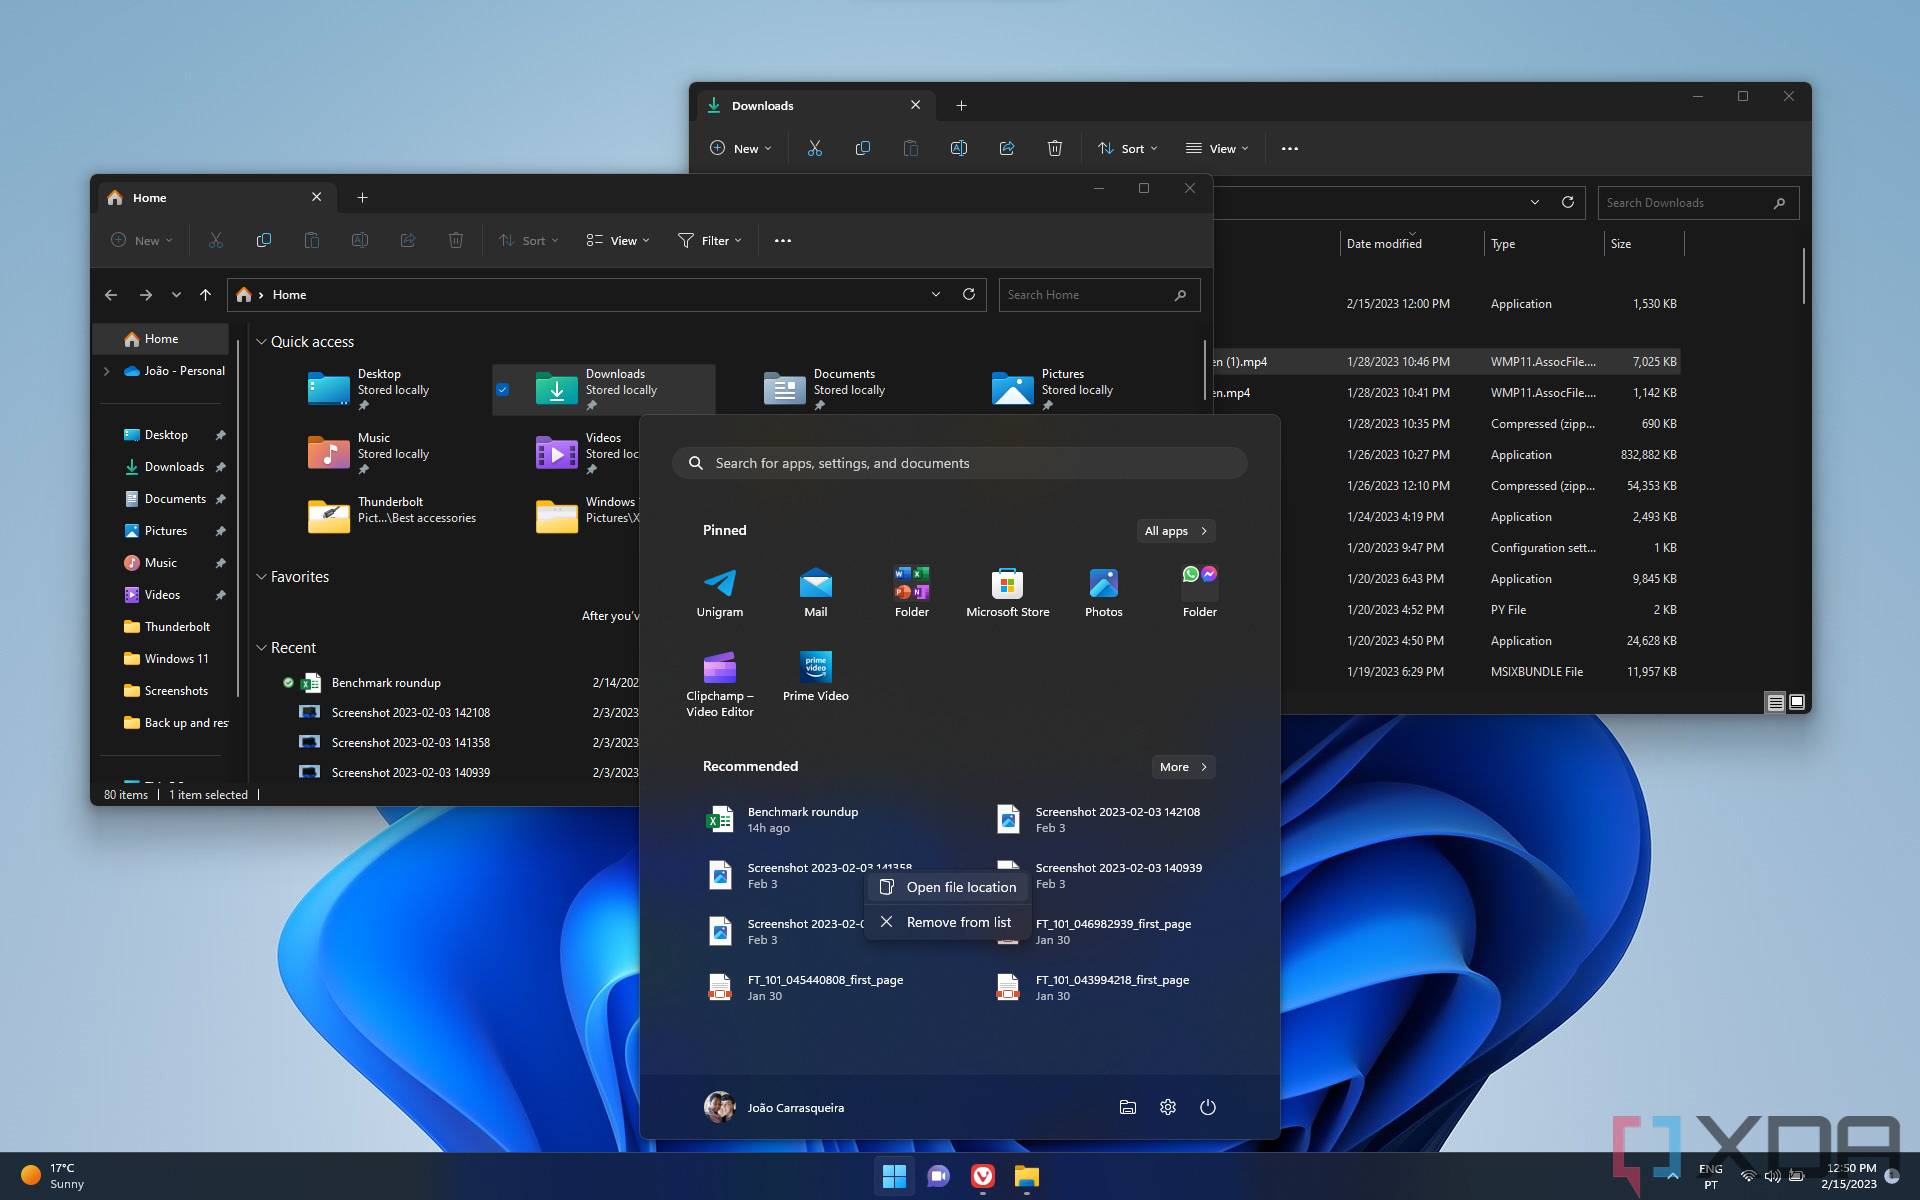
Task: Click the Start menu search box
Action: (x=960, y=463)
